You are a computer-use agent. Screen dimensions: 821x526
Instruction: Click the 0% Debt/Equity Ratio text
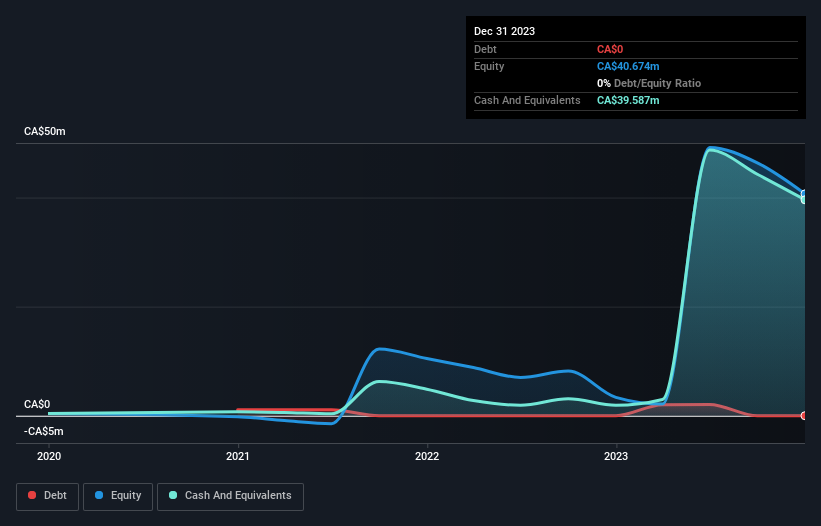pyautogui.click(x=649, y=83)
